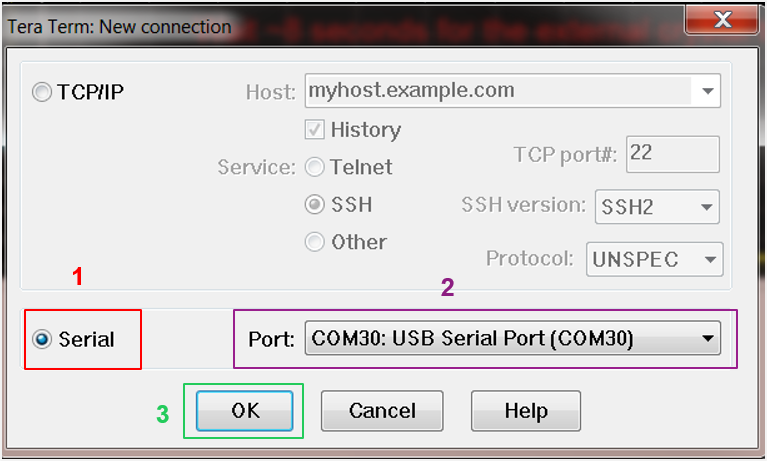Confirm with the OK button
The width and height of the screenshot is (767, 461).
pyautogui.click(x=245, y=411)
